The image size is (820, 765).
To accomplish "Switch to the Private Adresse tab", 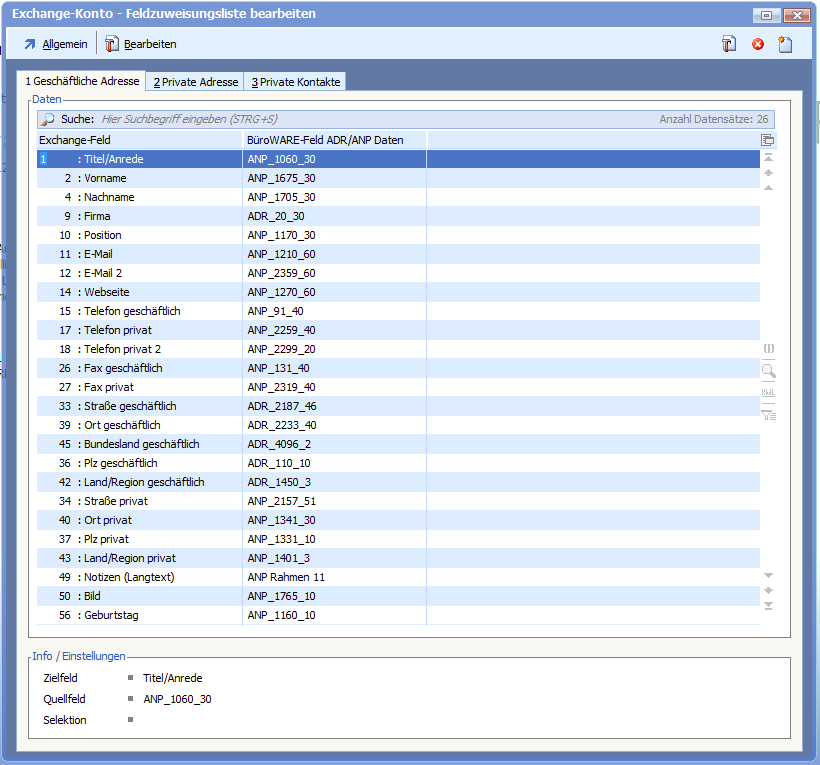I will click(x=195, y=82).
